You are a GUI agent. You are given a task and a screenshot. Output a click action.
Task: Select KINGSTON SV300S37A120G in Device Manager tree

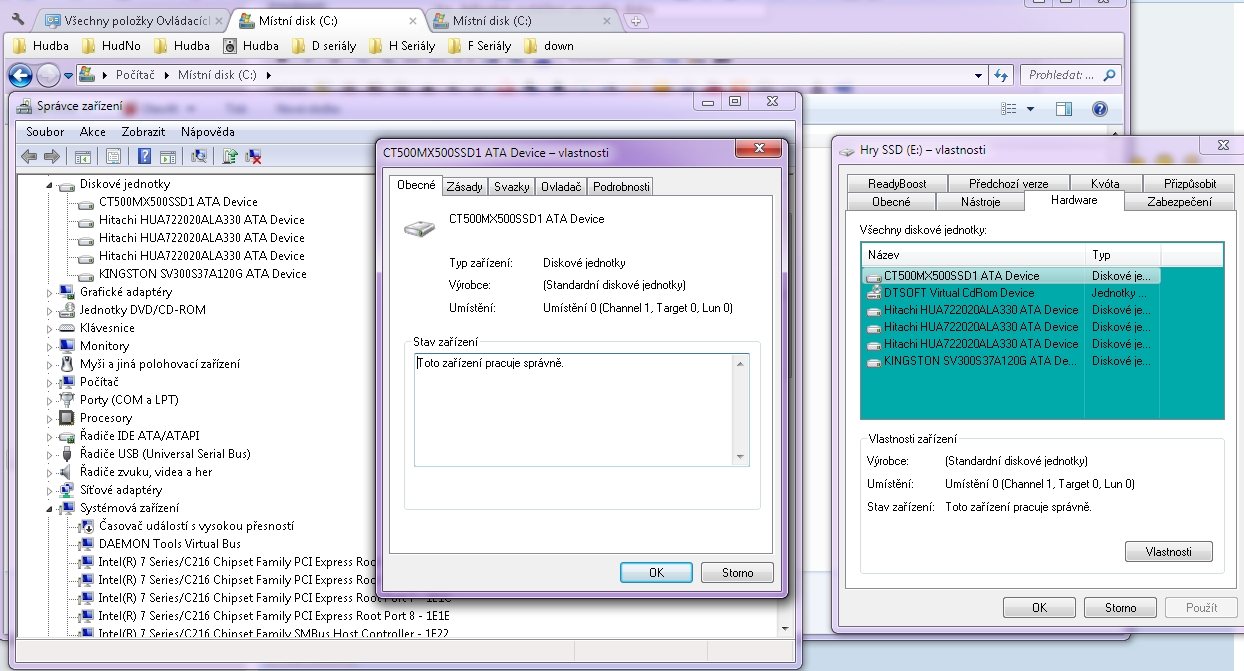(x=202, y=274)
